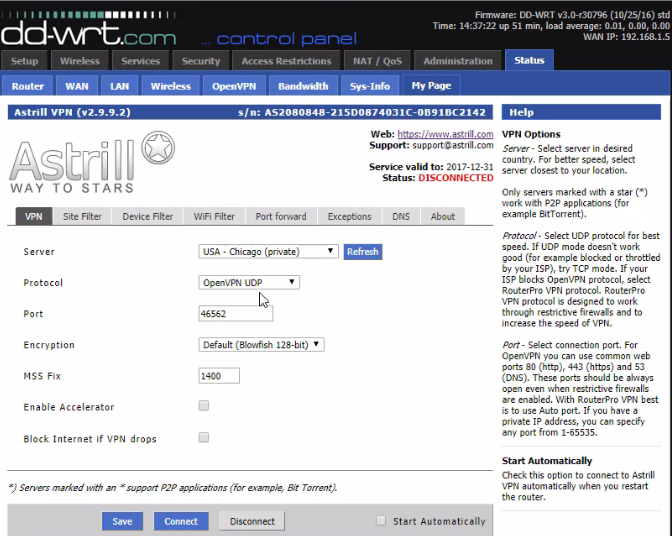Image resolution: width=672 pixels, height=536 pixels.
Task: Click the support@astrill.com email text
Action: pyautogui.click(x=453, y=145)
